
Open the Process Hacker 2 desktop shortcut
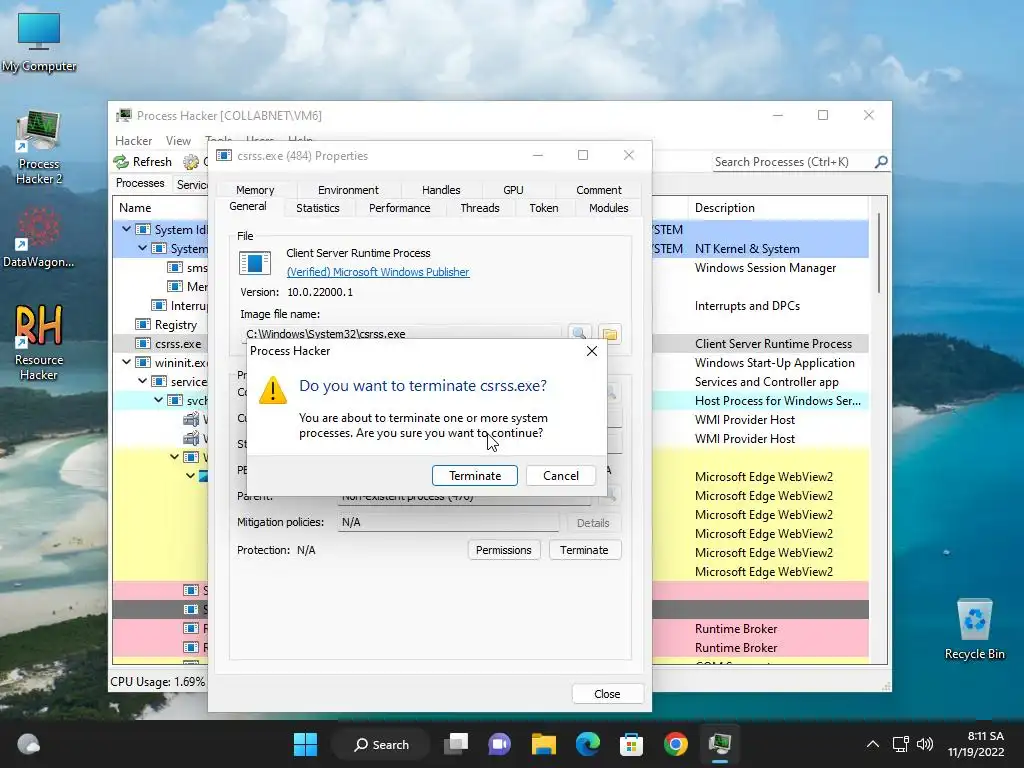click(x=39, y=148)
